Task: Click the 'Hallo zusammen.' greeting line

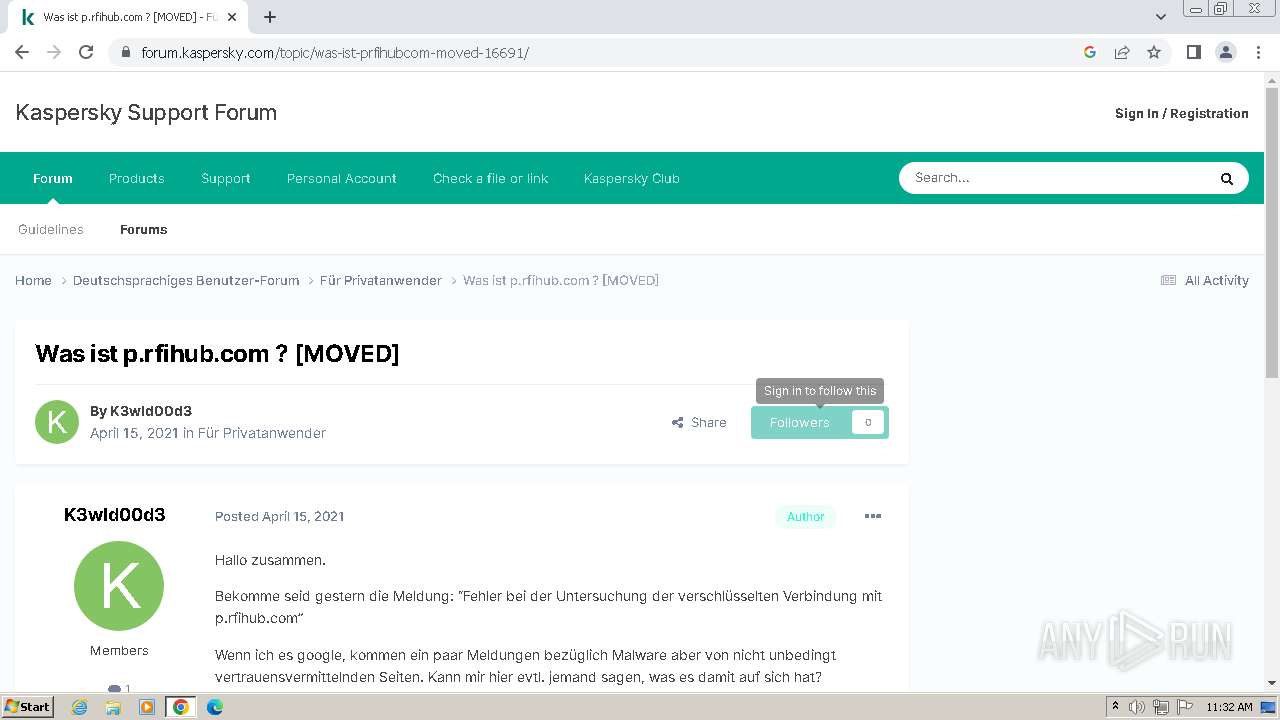Action: [x=270, y=560]
